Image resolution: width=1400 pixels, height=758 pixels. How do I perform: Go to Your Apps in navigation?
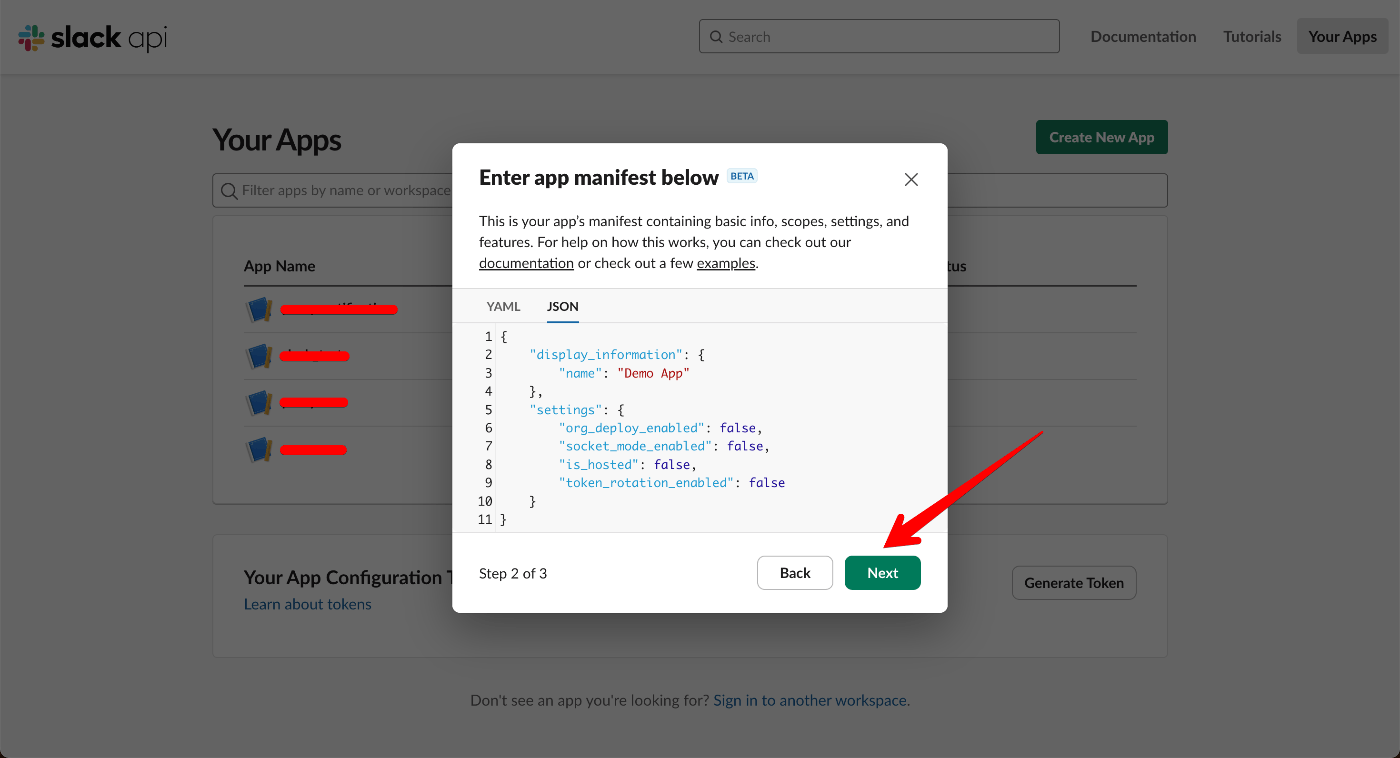click(1343, 36)
